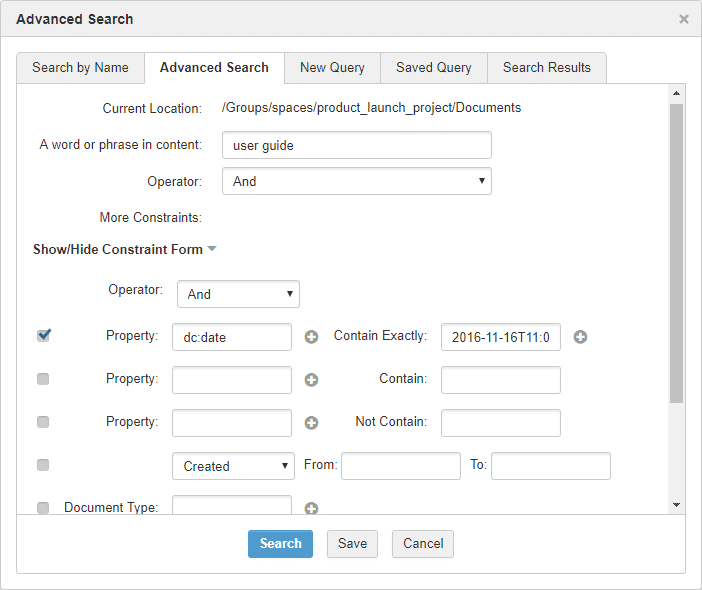Image resolution: width=702 pixels, height=590 pixels.
Task: Click plus icon beside Document Type field
Action: pyautogui.click(x=311, y=508)
